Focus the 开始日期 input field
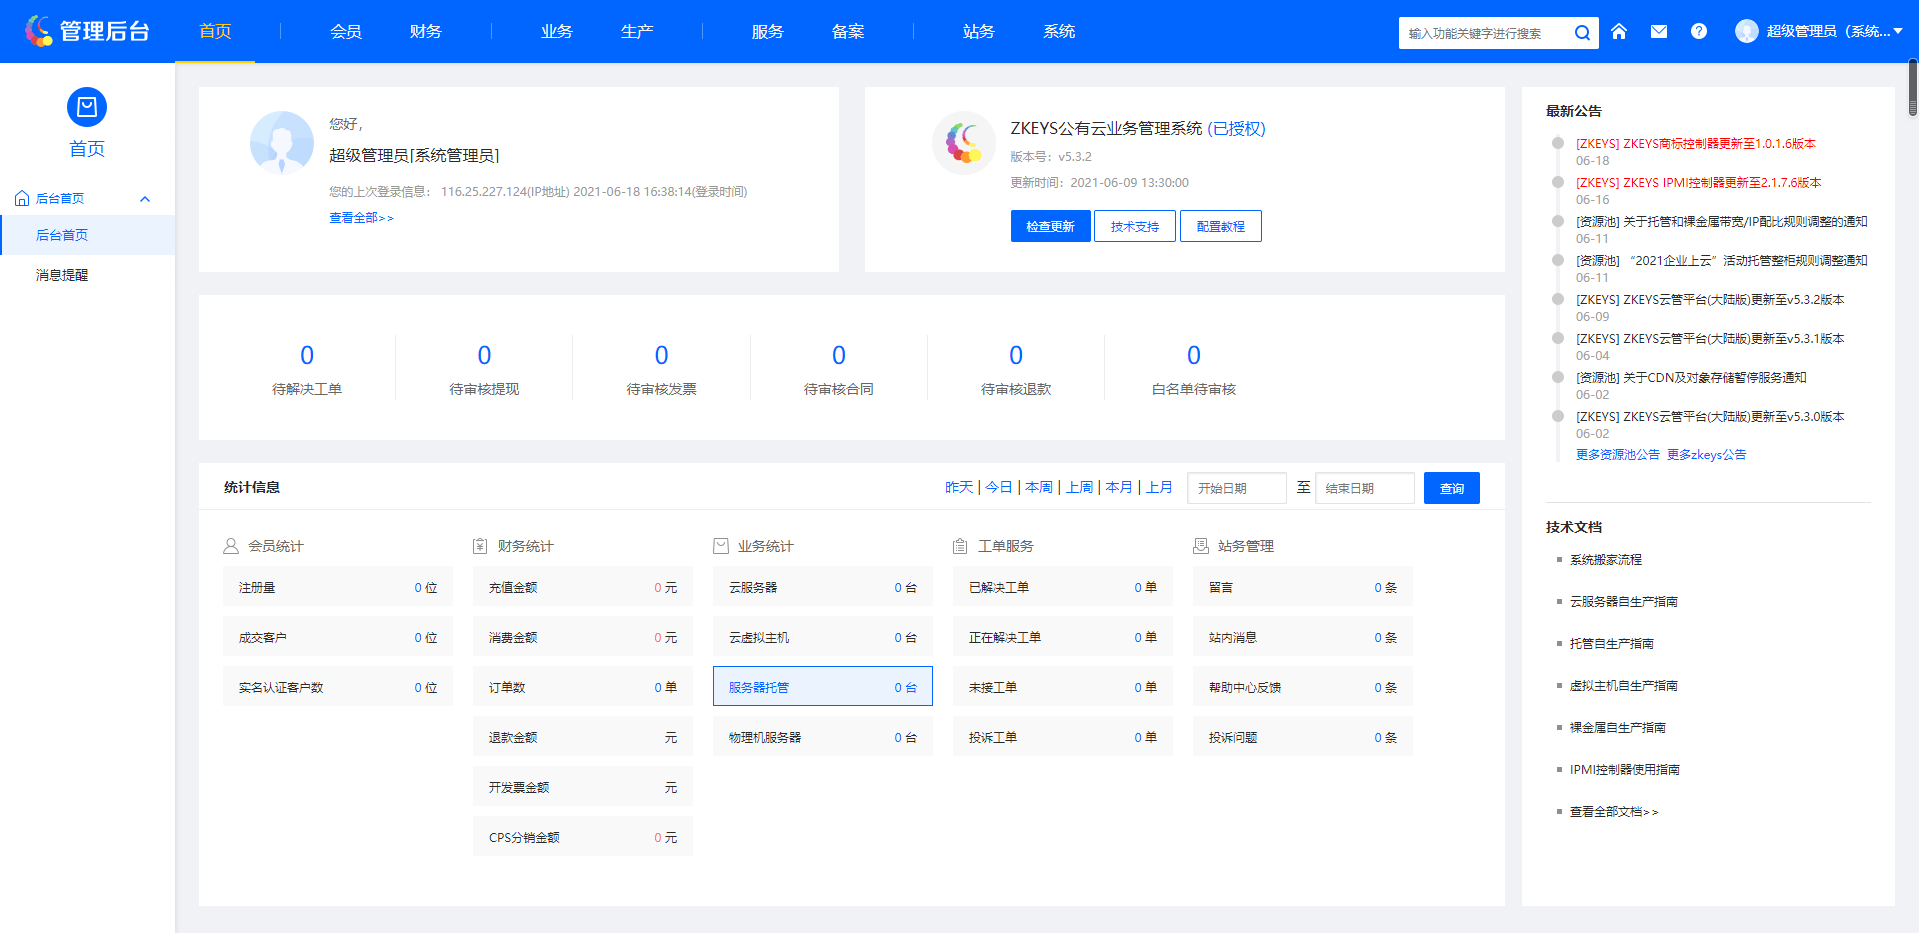This screenshot has height=933, width=1919. pyautogui.click(x=1237, y=488)
